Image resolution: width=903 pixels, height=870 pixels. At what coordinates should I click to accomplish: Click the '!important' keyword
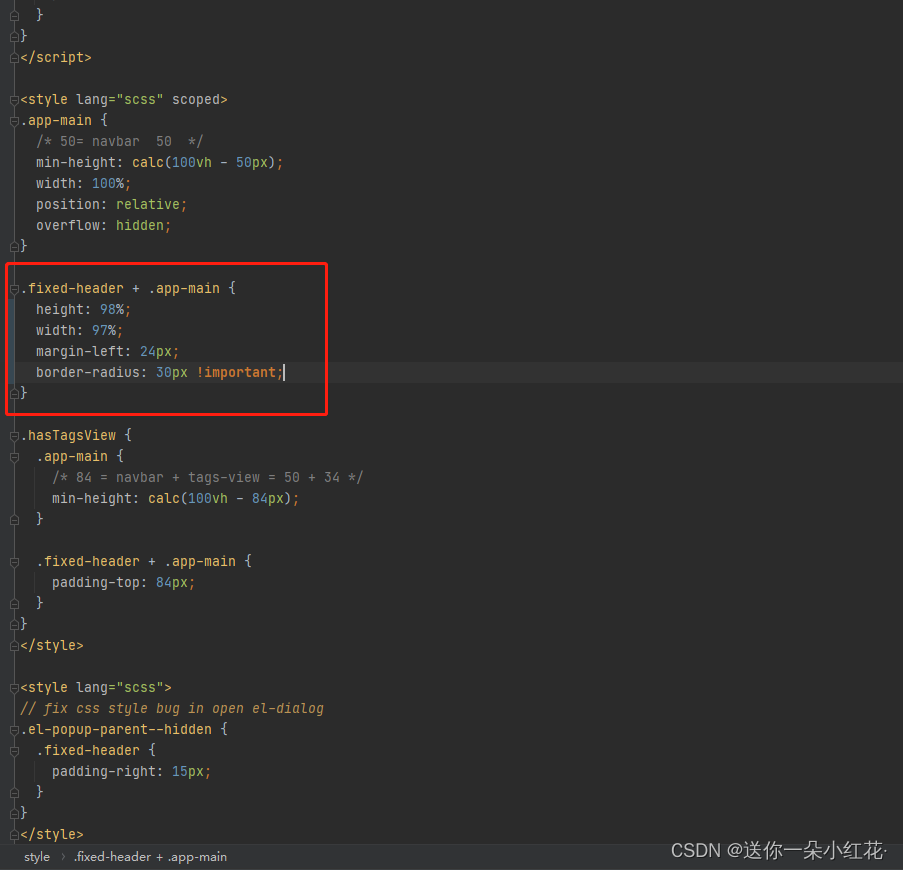[236, 373]
